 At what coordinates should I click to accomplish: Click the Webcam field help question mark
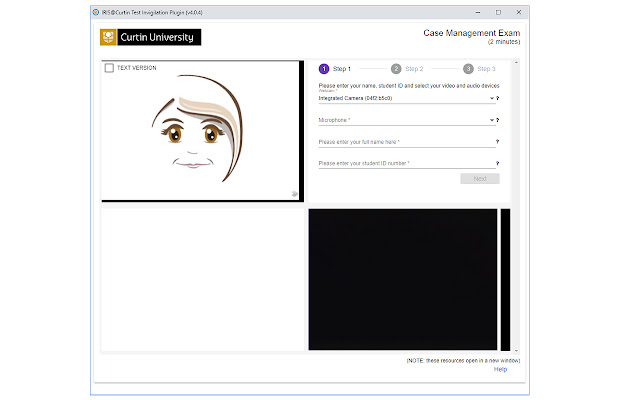498,99
